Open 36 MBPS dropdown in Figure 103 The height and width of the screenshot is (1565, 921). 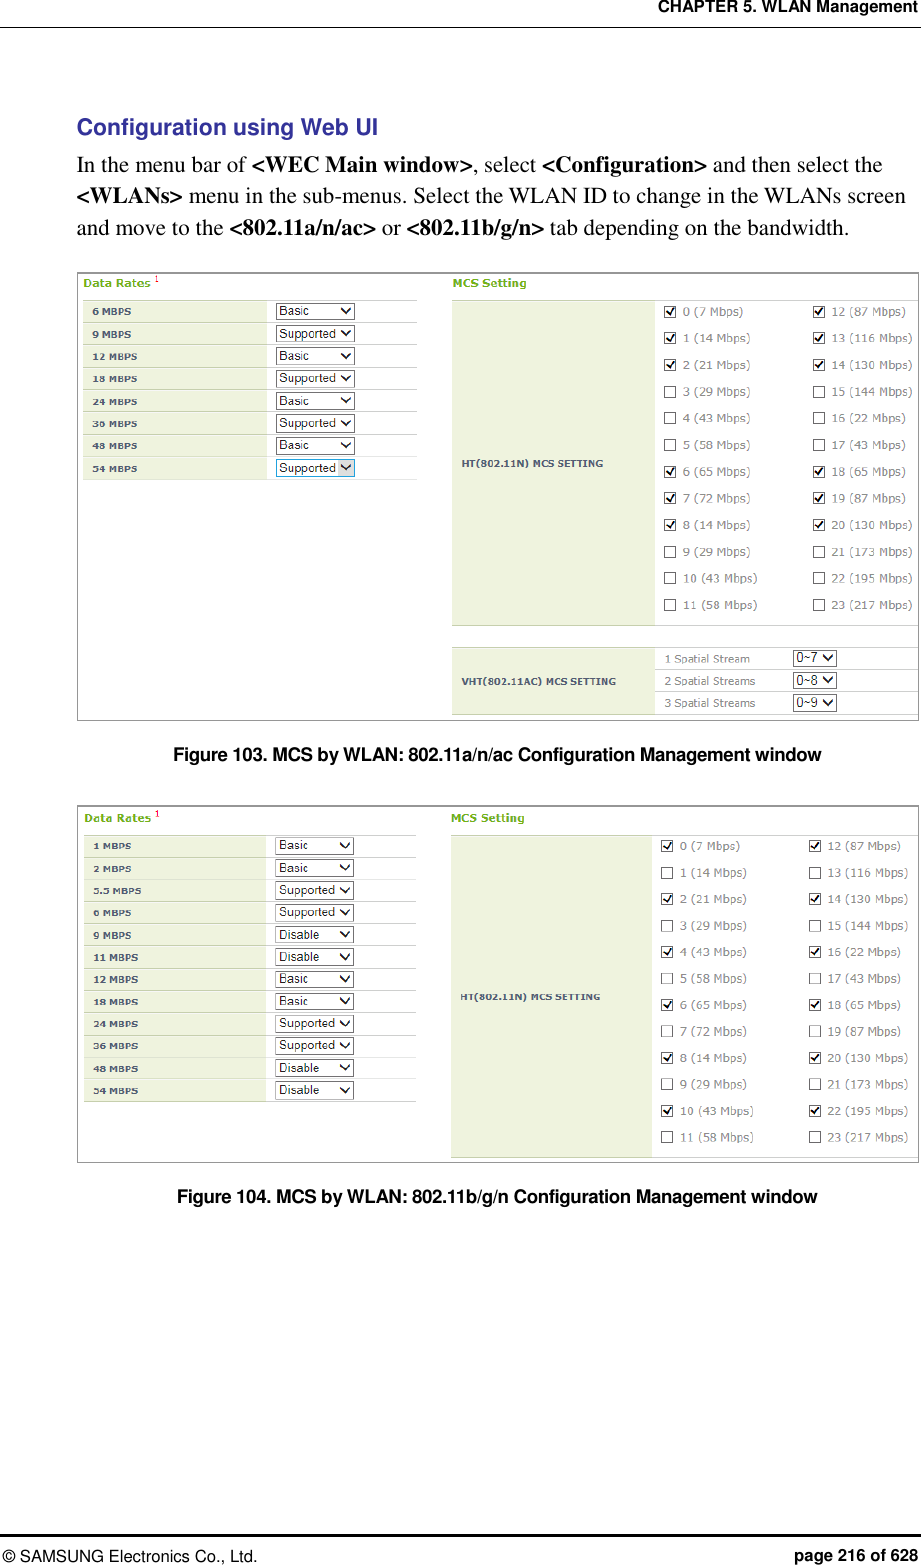[315, 423]
